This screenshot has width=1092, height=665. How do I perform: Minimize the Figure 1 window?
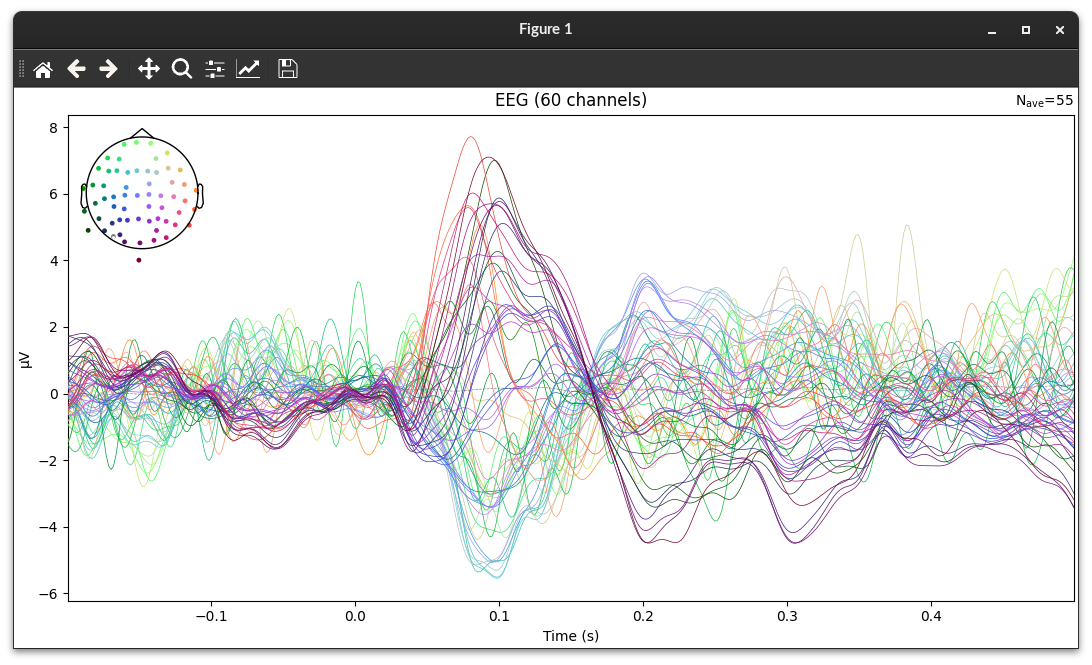pos(990,29)
